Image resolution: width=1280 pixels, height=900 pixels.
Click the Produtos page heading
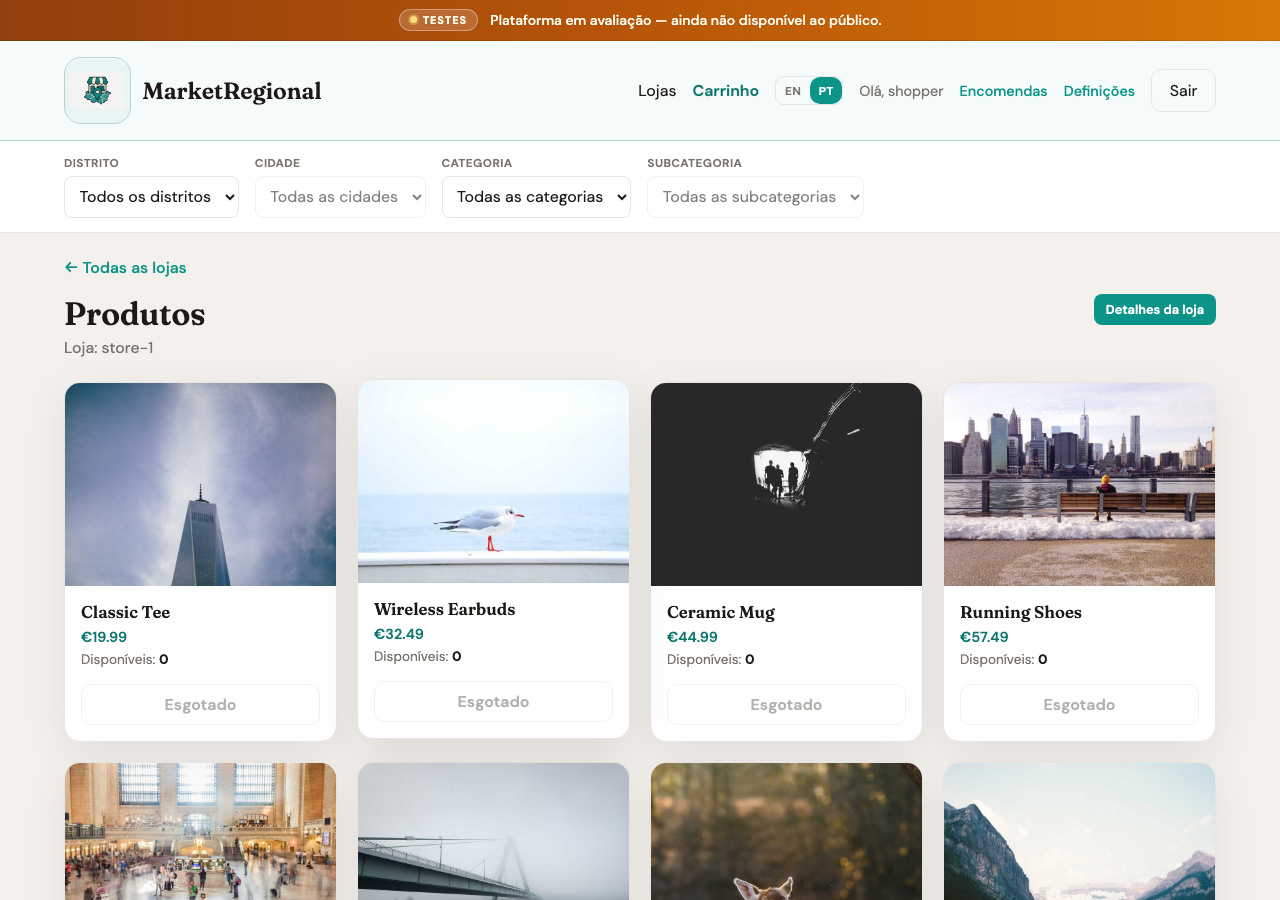(x=134, y=314)
